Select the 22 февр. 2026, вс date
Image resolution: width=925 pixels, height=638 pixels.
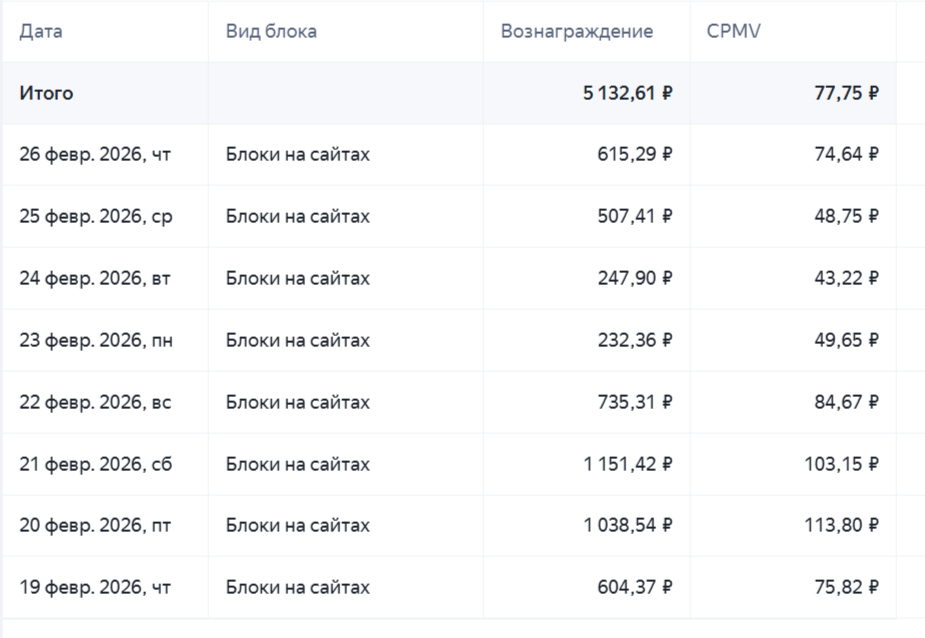coord(95,402)
